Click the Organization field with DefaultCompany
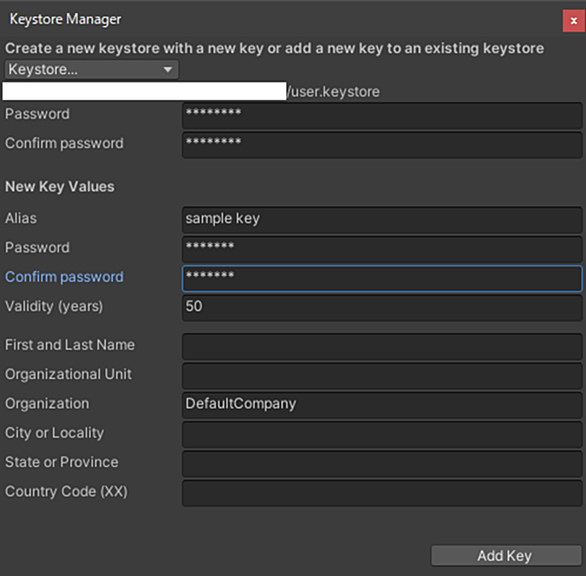 [x=382, y=405]
